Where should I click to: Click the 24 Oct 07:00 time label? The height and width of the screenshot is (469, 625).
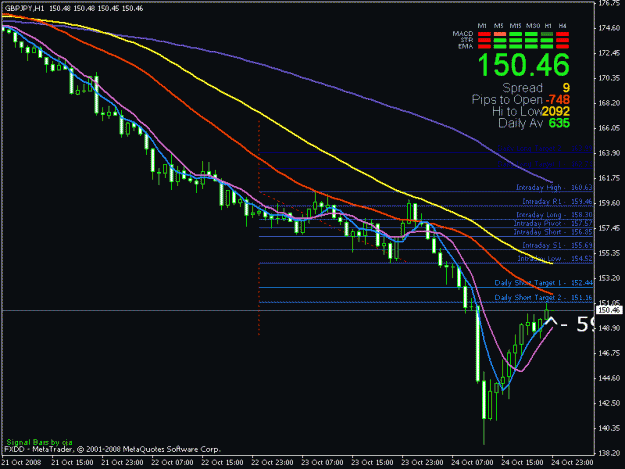click(x=472, y=463)
